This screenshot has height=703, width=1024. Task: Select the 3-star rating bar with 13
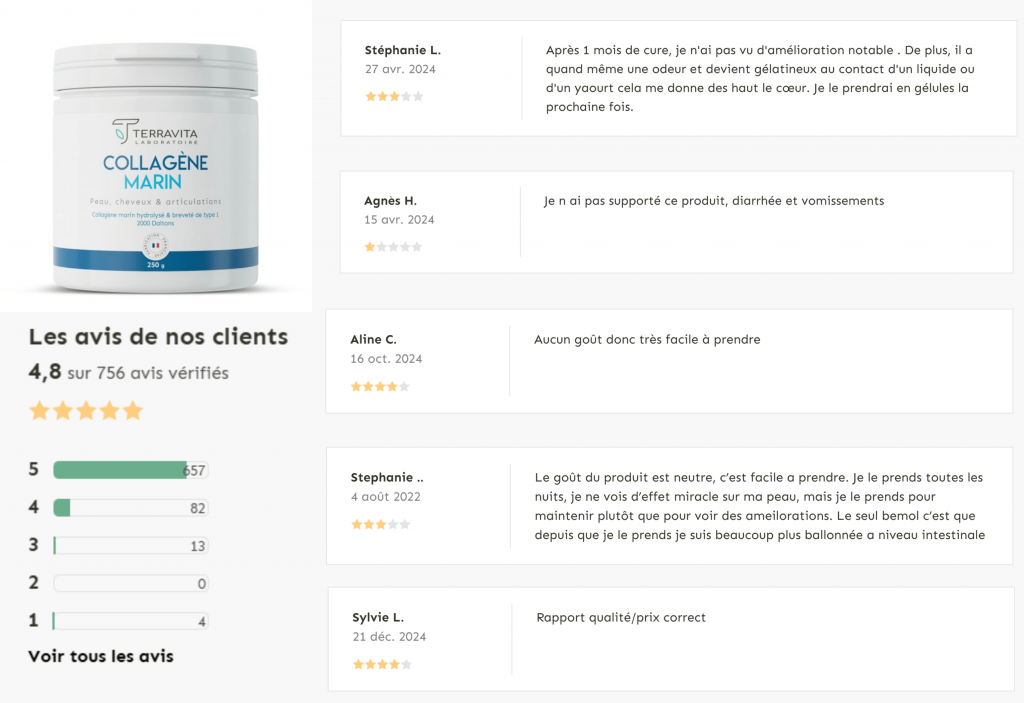(x=131, y=546)
